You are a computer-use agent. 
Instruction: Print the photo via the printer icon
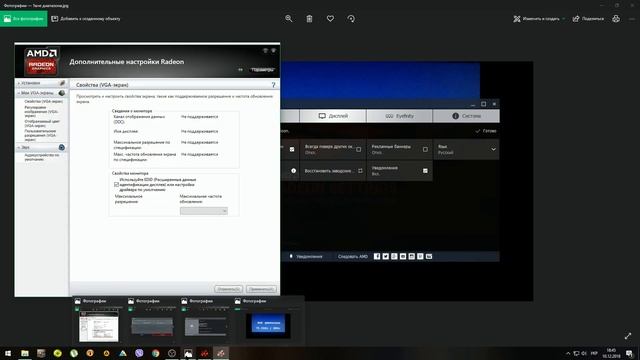616,19
